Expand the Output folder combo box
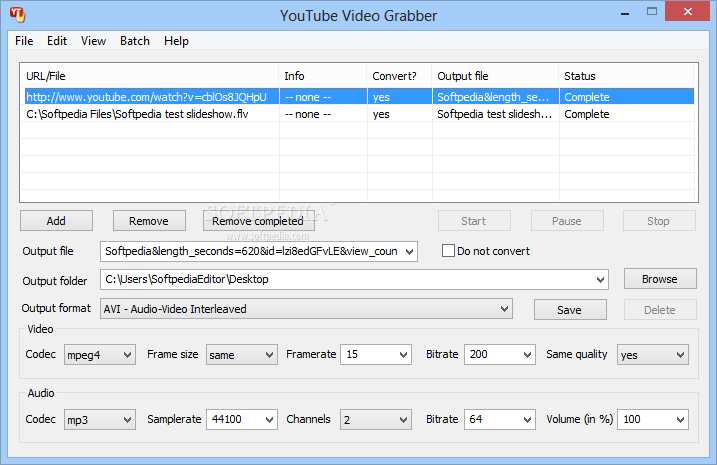 pos(599,280)
